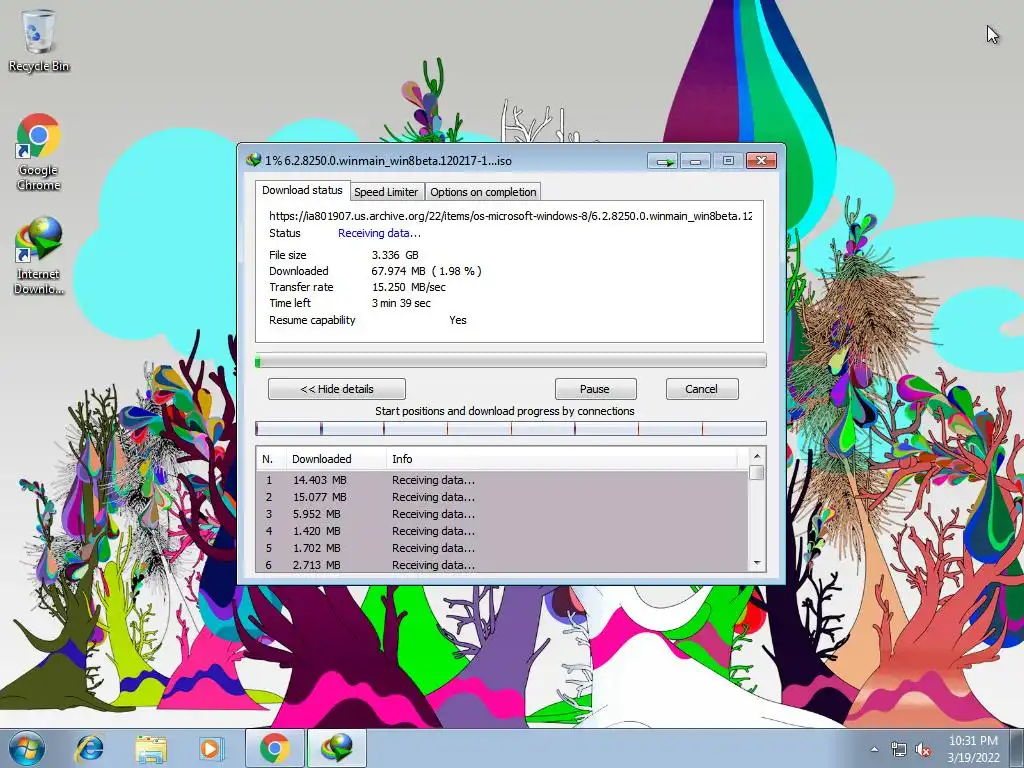Select the IDM taskbar button
The width and height of the screenshot is (1024, 768).
(x=336, y=748)
